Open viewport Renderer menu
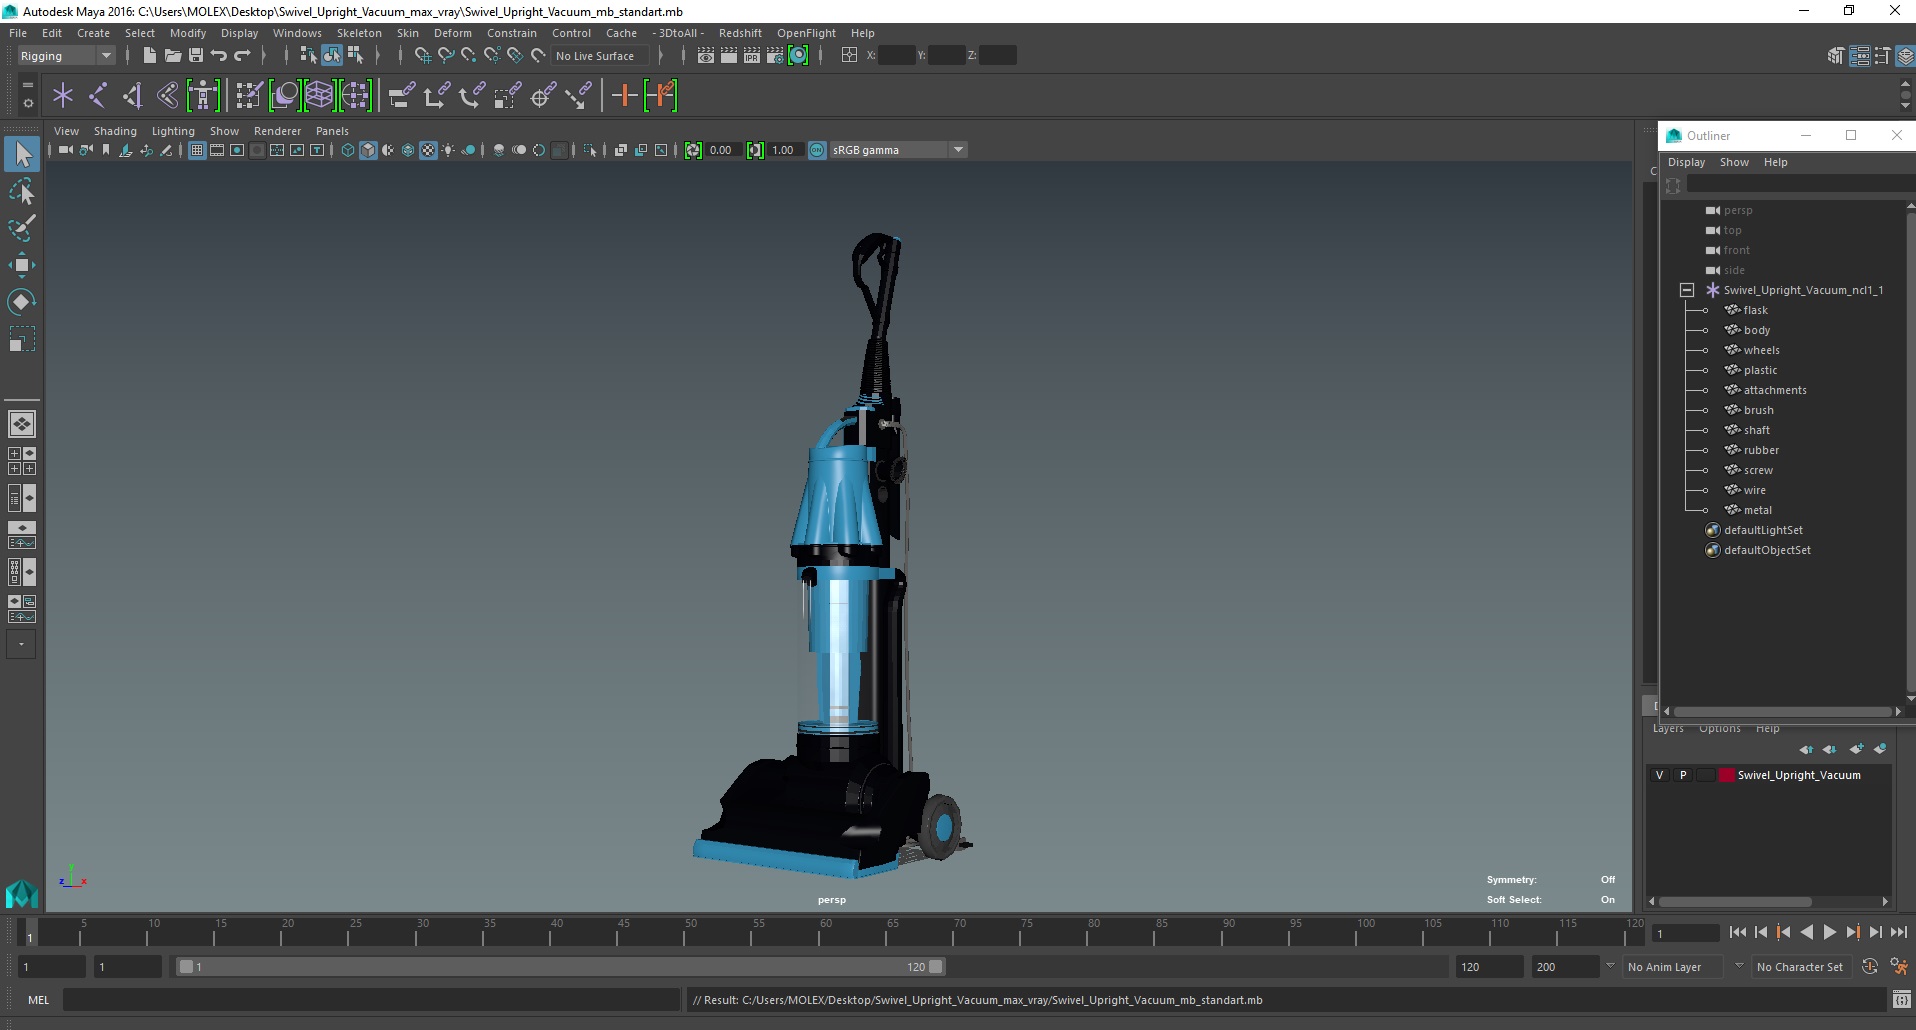This screenshot has width=1916, height=1030. click(x=277, y=131)
